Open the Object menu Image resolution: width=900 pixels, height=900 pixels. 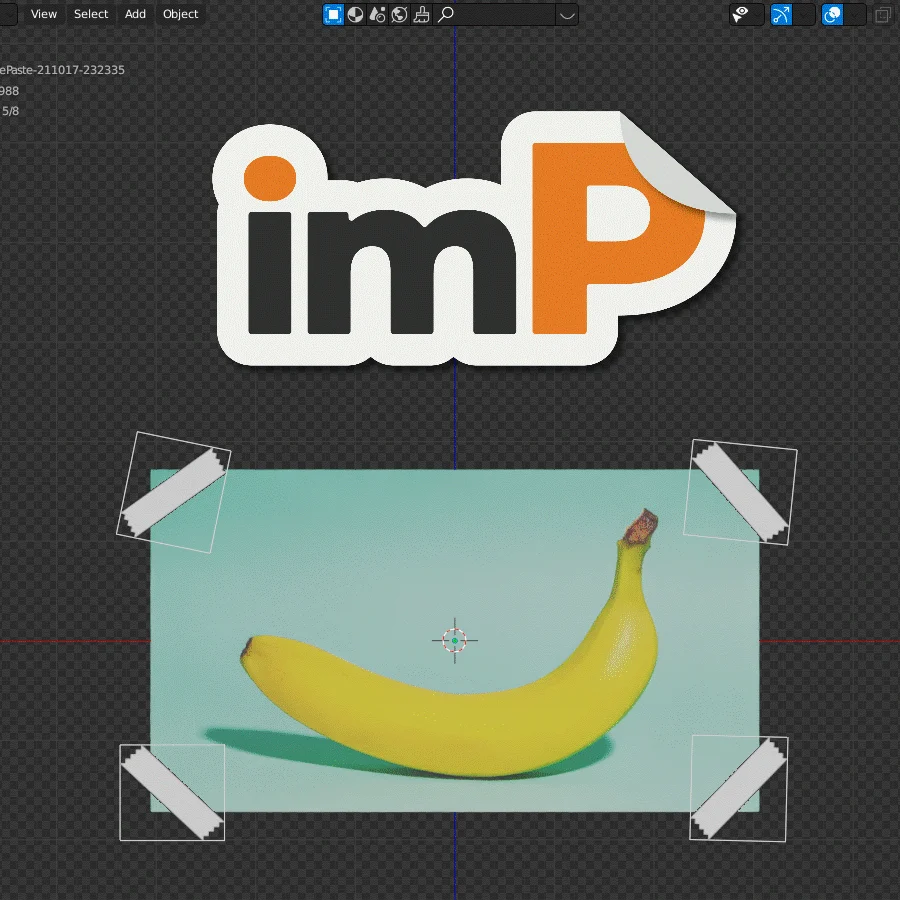click(x=181, y=14)
